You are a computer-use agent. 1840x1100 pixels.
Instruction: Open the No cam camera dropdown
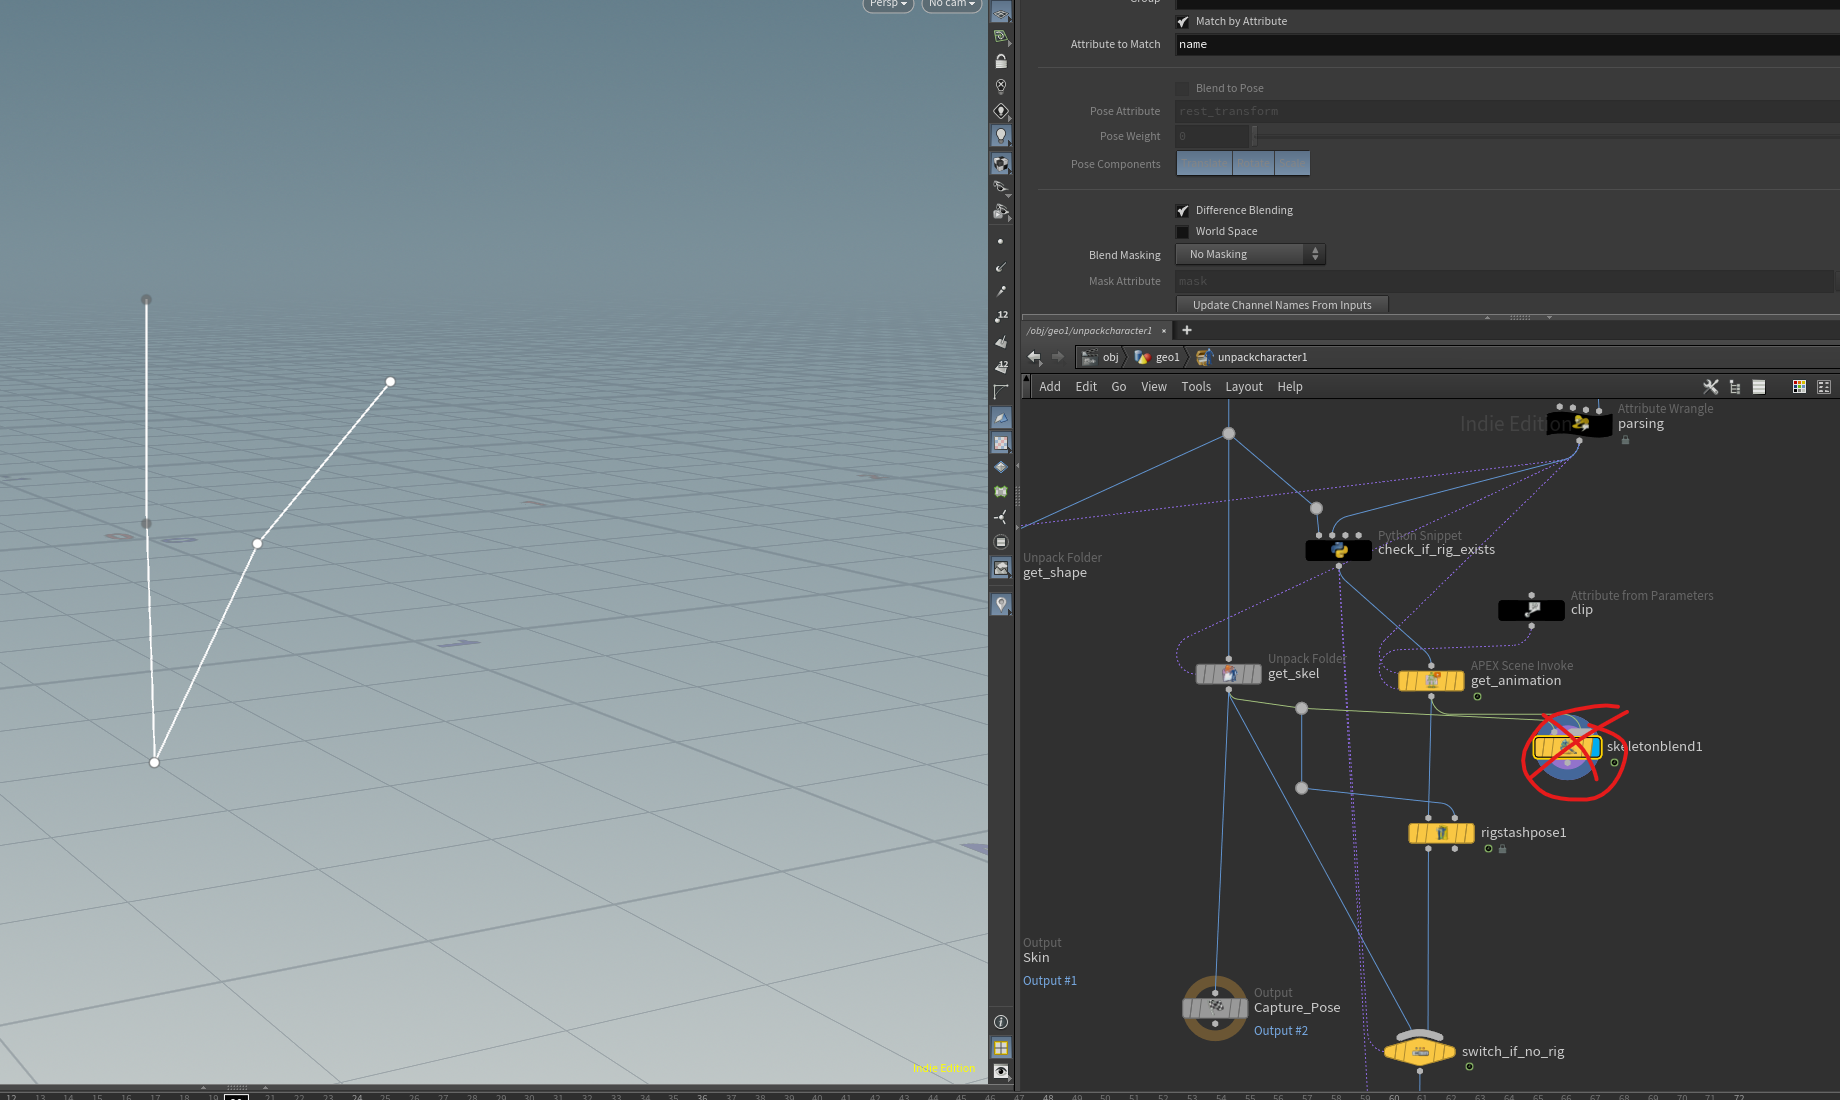[x=950, y=4]
